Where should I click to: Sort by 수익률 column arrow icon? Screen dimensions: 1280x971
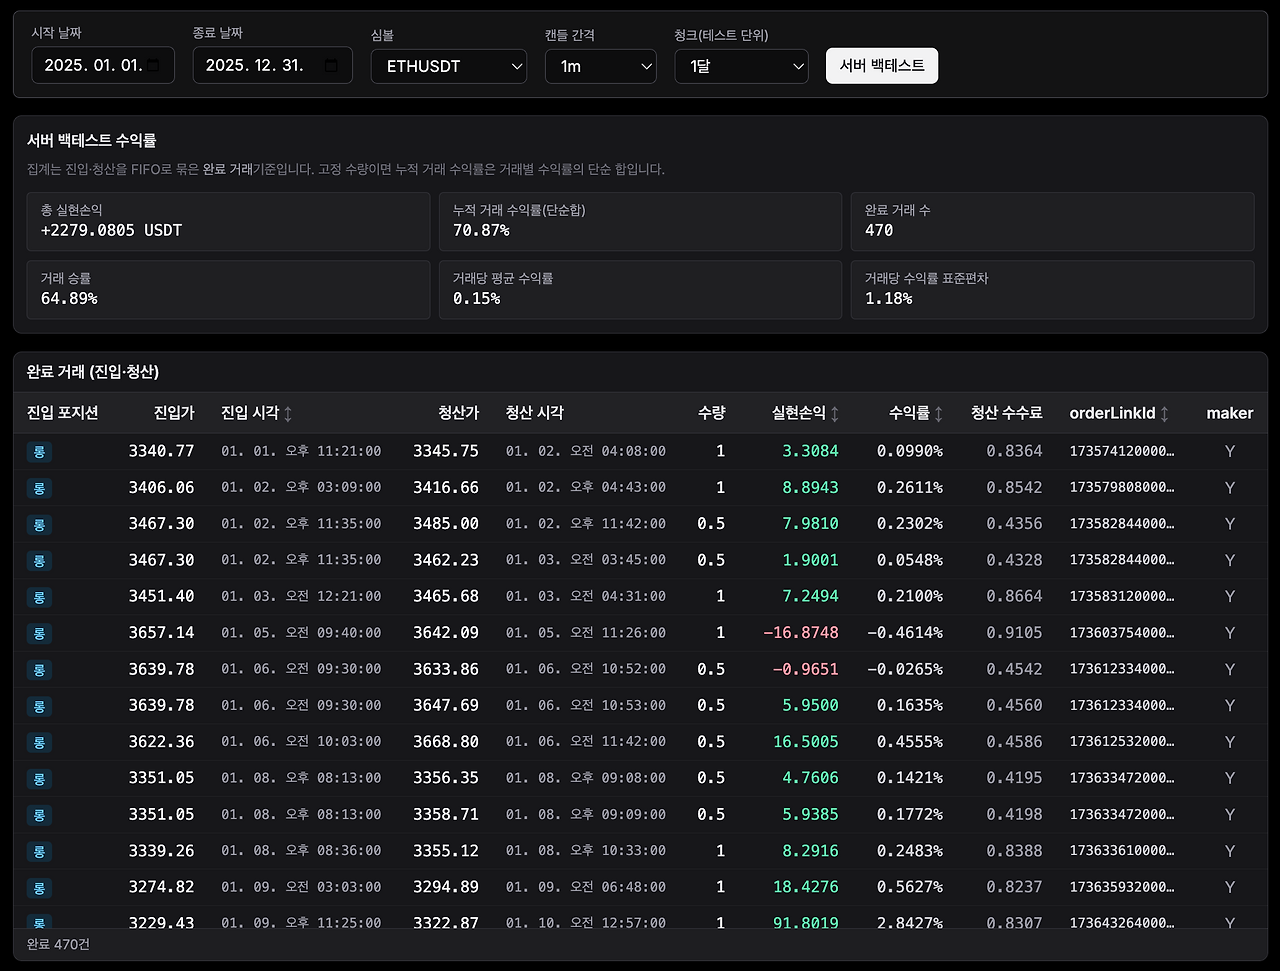(939, 413)
